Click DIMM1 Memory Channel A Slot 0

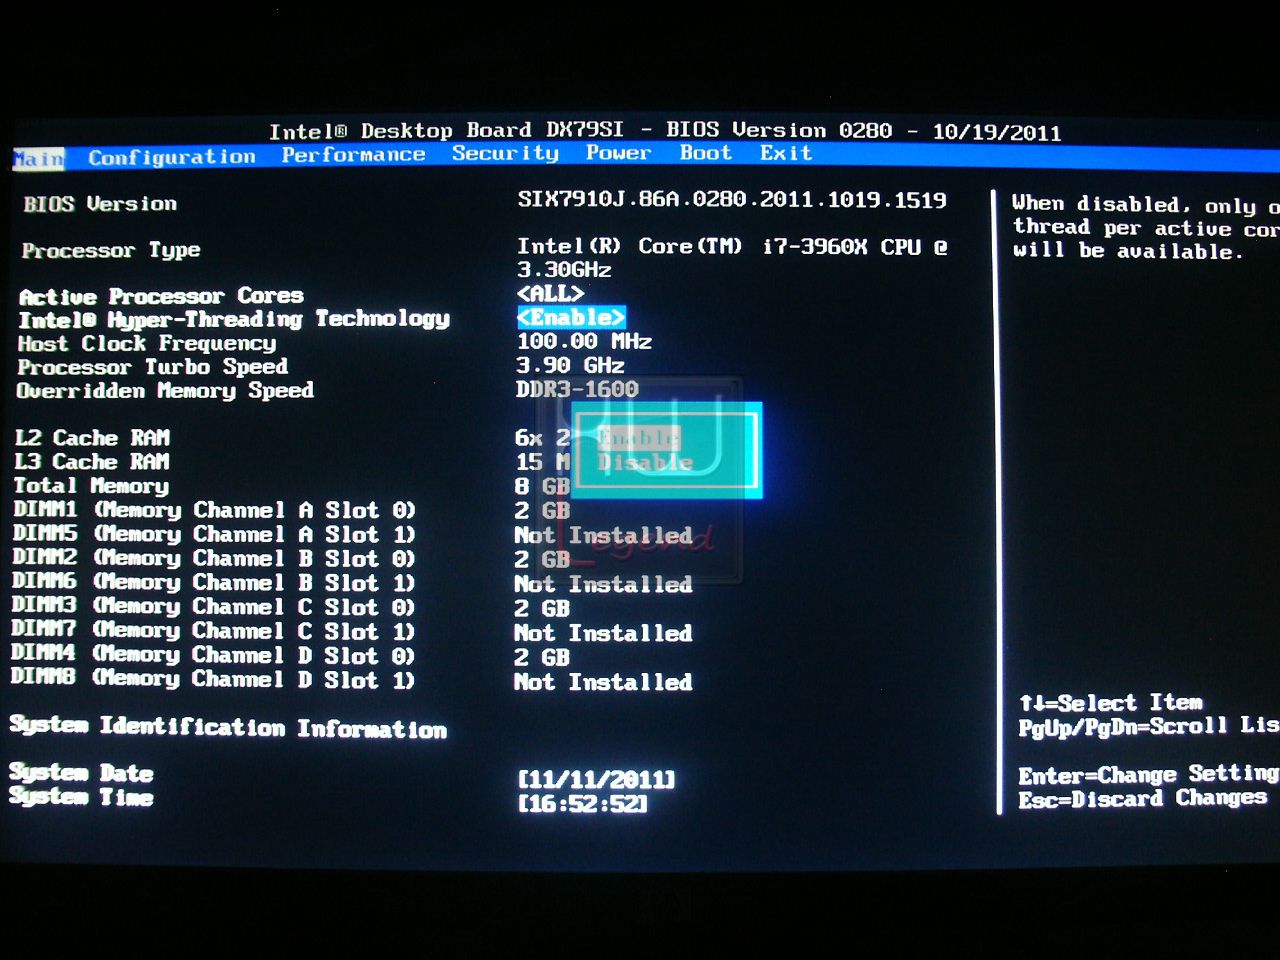(214, 510)
